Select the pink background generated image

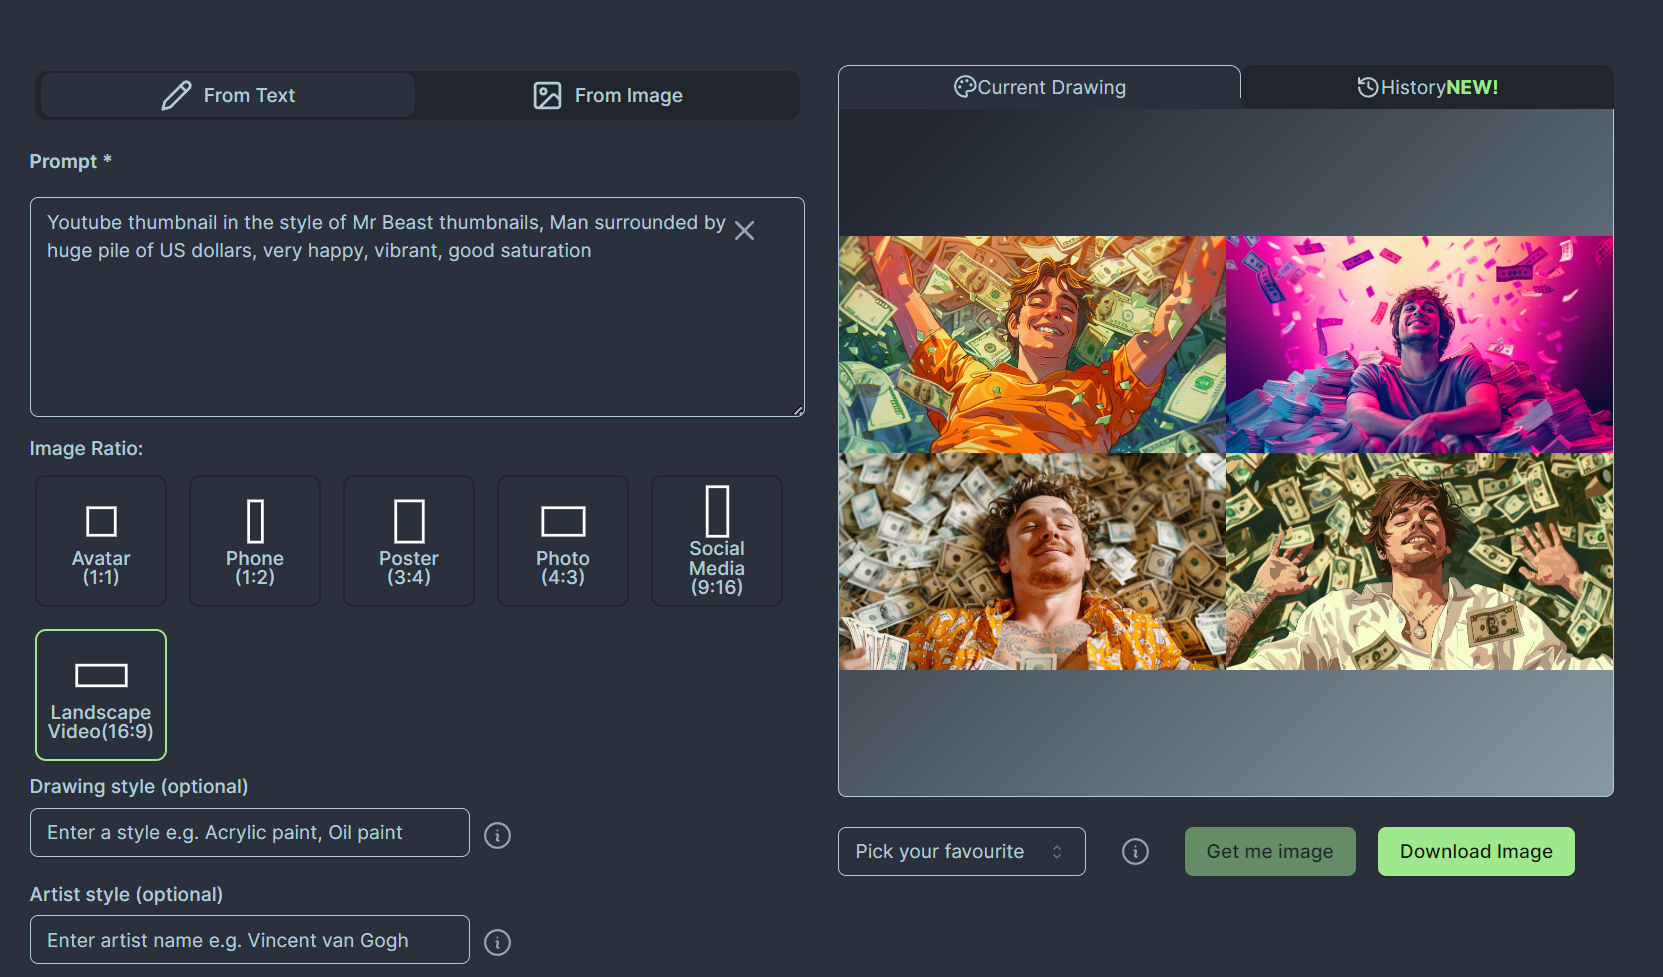pyautogui.click(x=1419, y=344)
